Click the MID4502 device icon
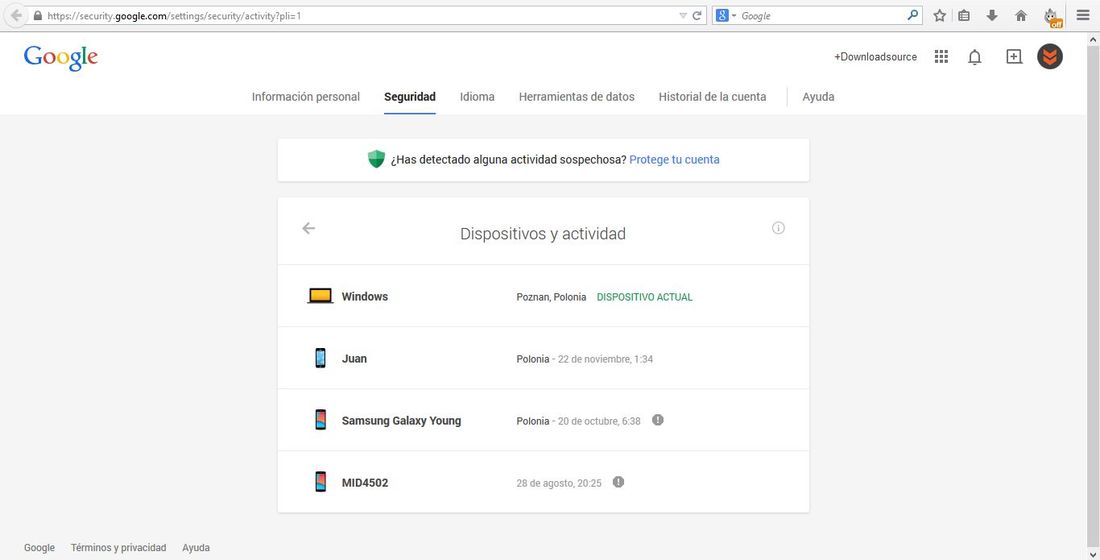The image size is (1100, 560). [320, 481]
